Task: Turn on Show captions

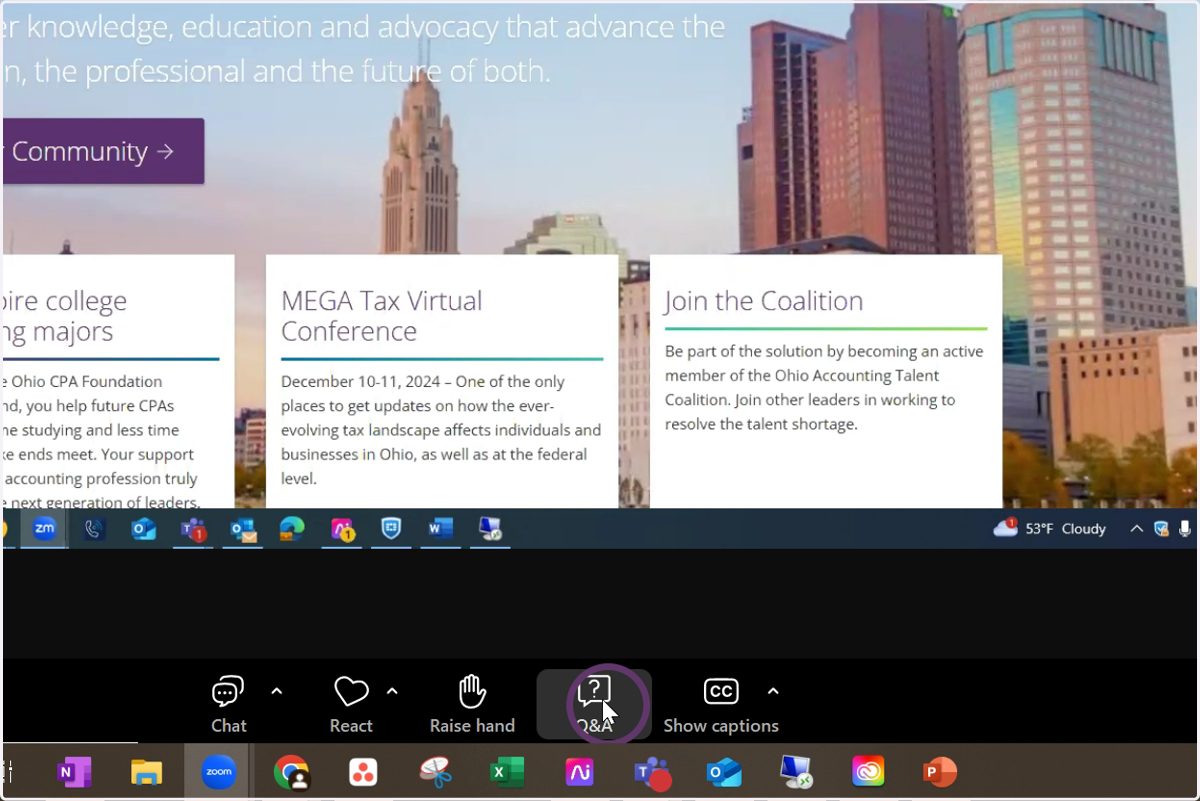Action: coord(721,704)
